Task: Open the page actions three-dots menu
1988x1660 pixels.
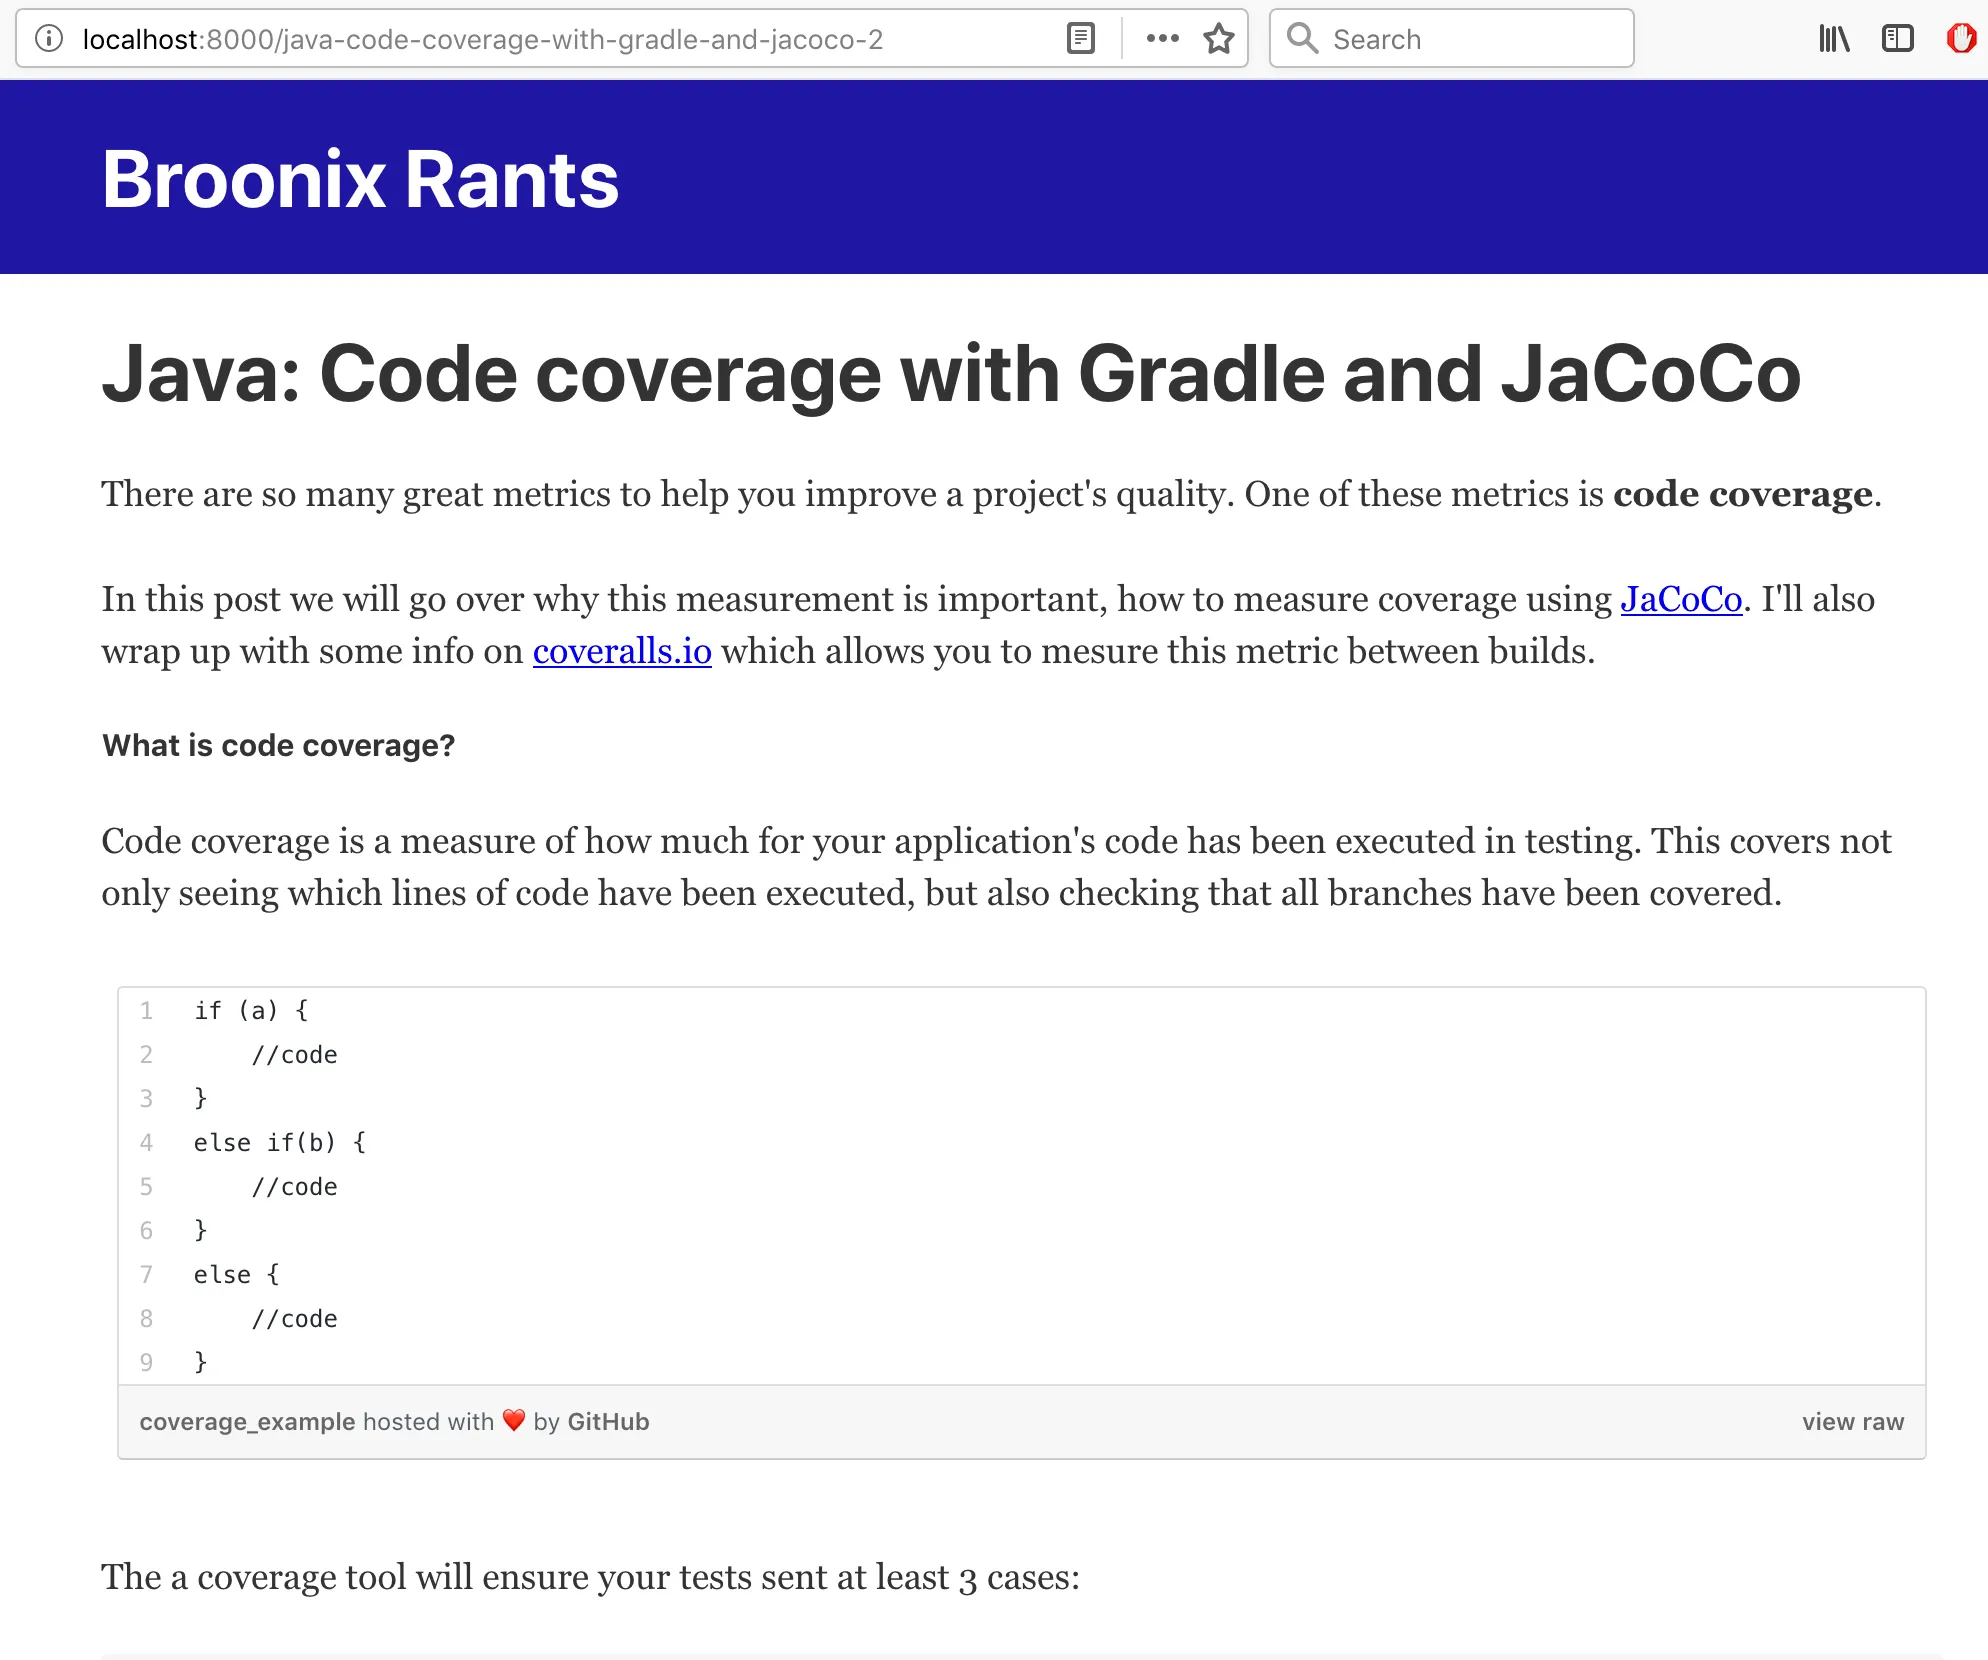Action: [x=1162, y=39]
